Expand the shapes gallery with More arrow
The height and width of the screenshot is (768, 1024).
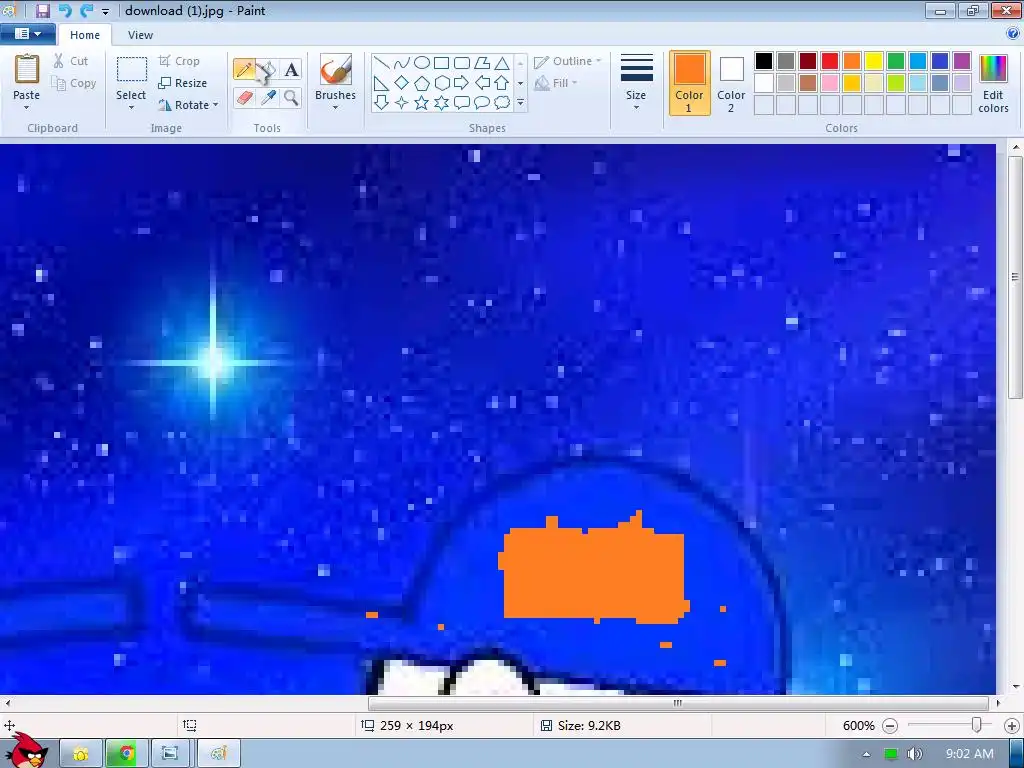click(520, 103)
